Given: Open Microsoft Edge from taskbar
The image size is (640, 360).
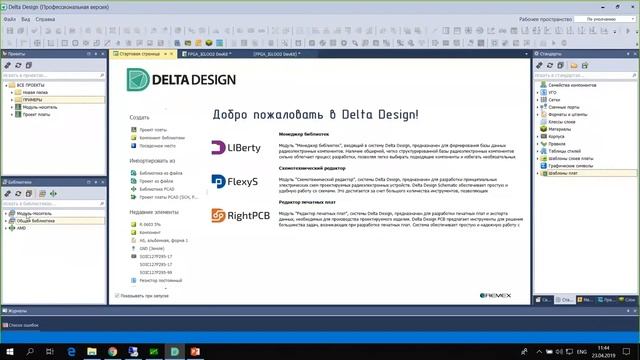Looking at the screenshot, I should [x=71, y=351].
